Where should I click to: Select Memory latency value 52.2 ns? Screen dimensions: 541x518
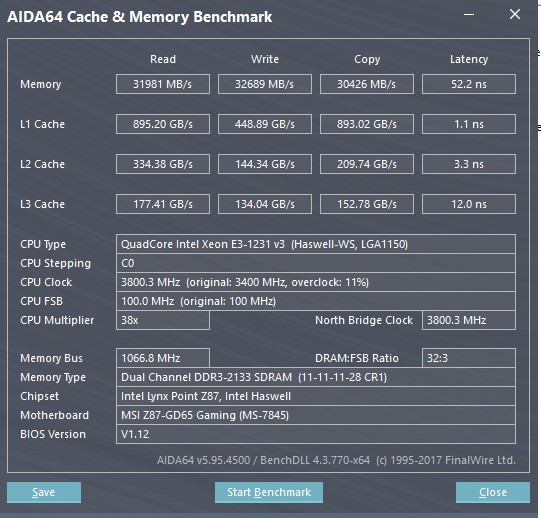pos(469,84)
